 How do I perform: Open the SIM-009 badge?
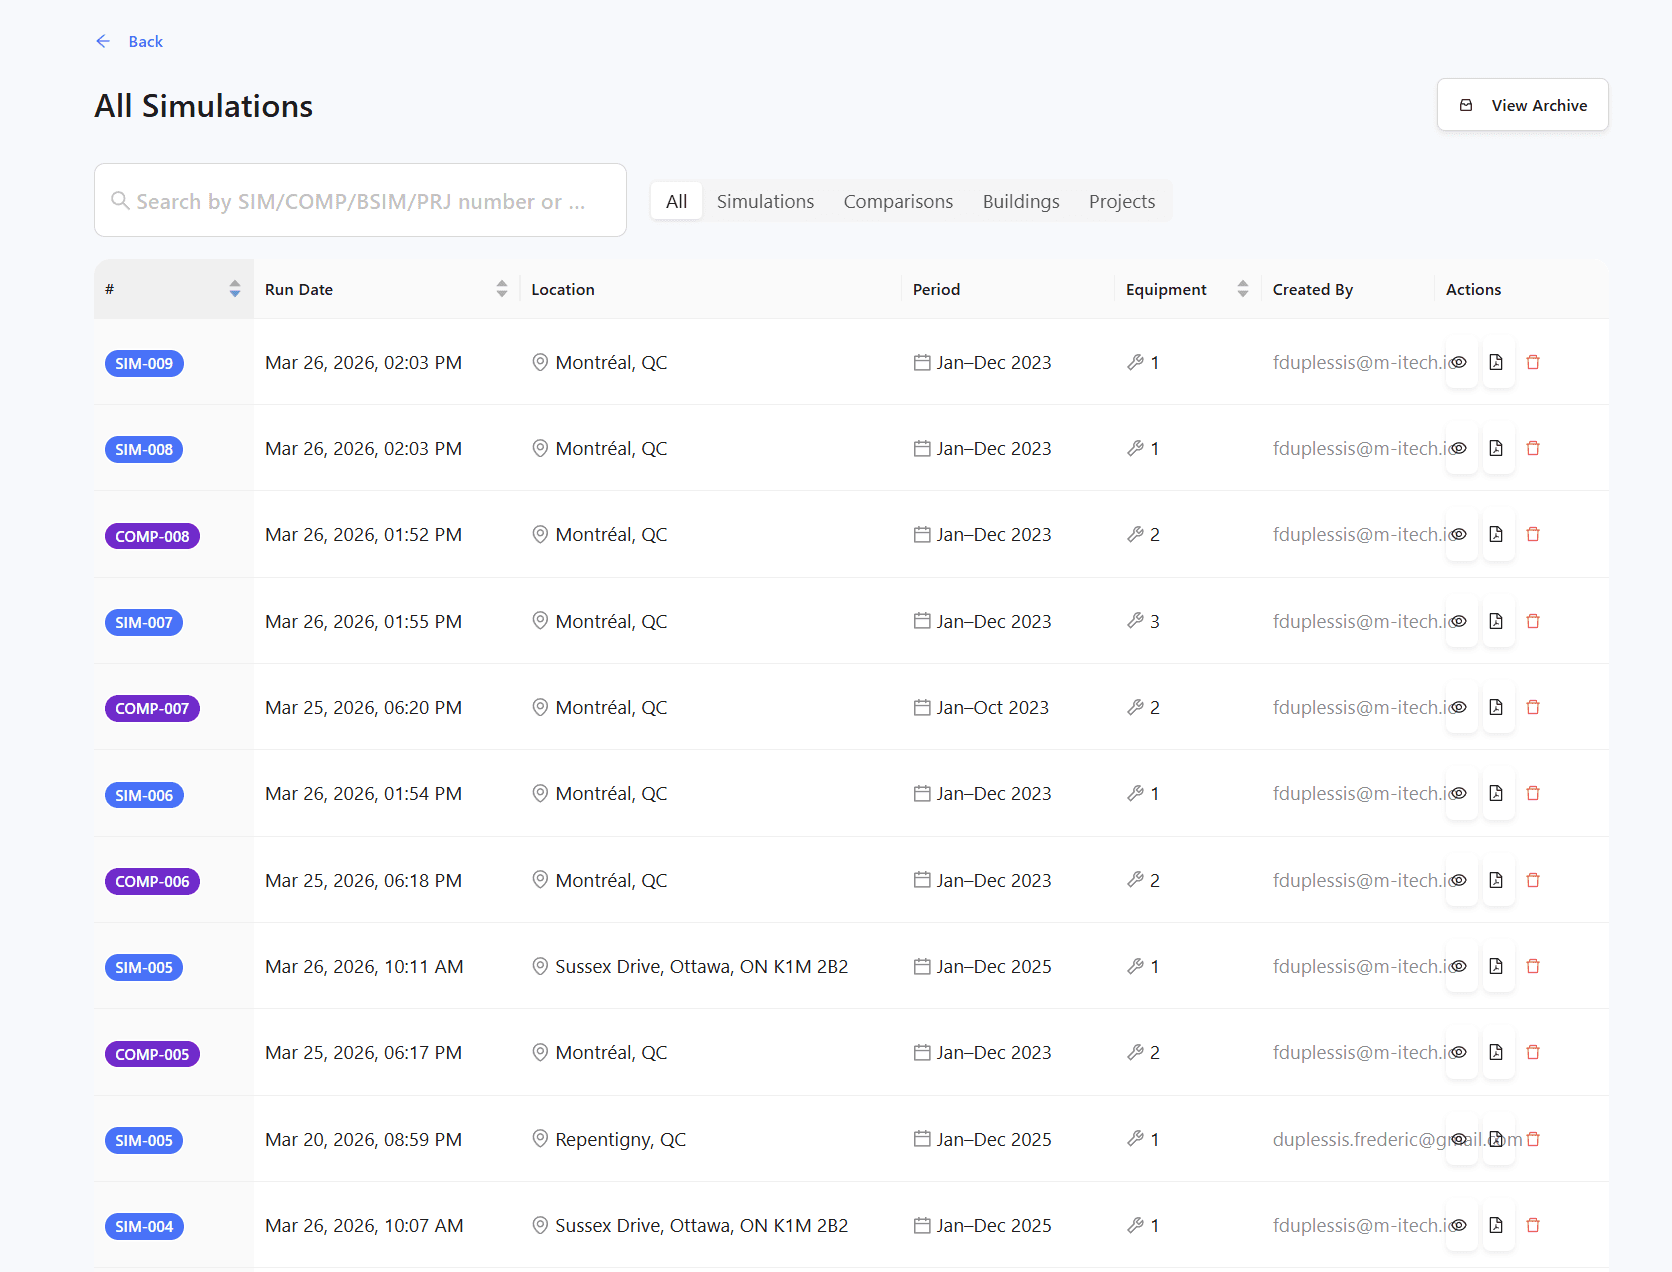click(x=144, y=363)
